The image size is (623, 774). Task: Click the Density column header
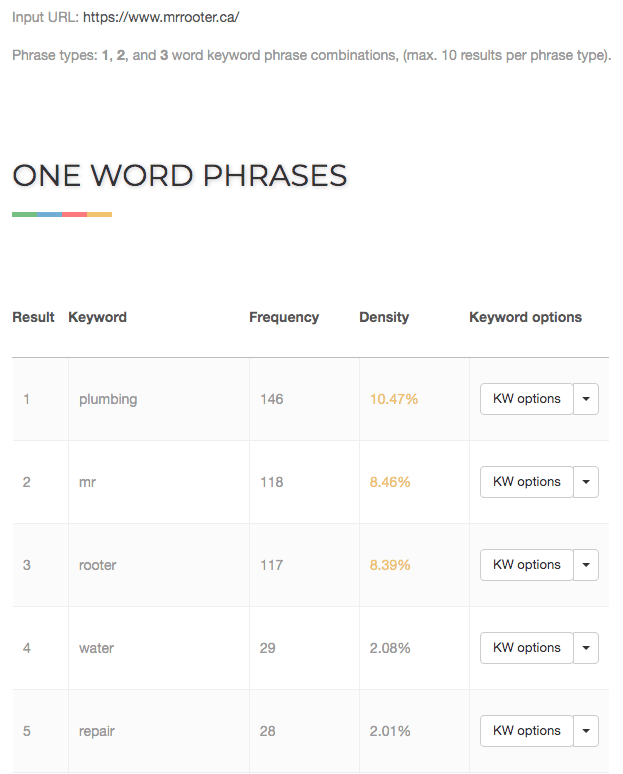coord(384,317)
